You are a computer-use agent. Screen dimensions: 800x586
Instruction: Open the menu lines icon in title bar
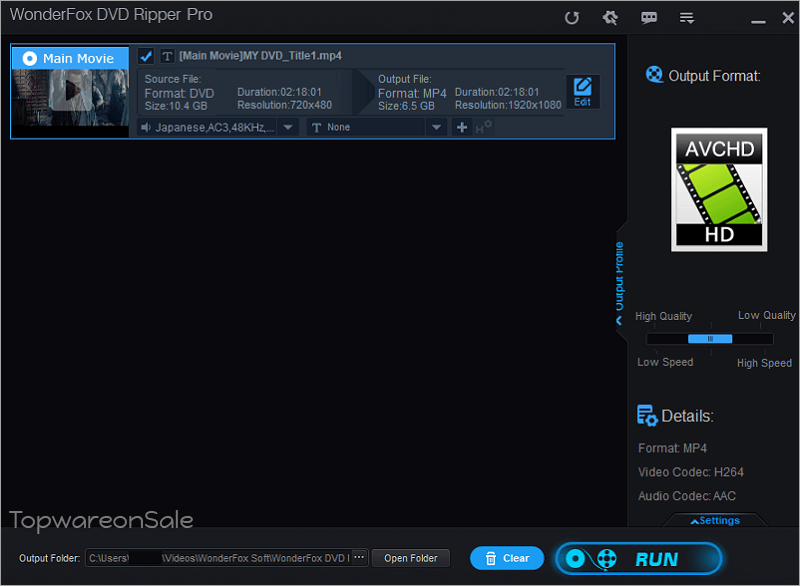[x=687, y=18]
